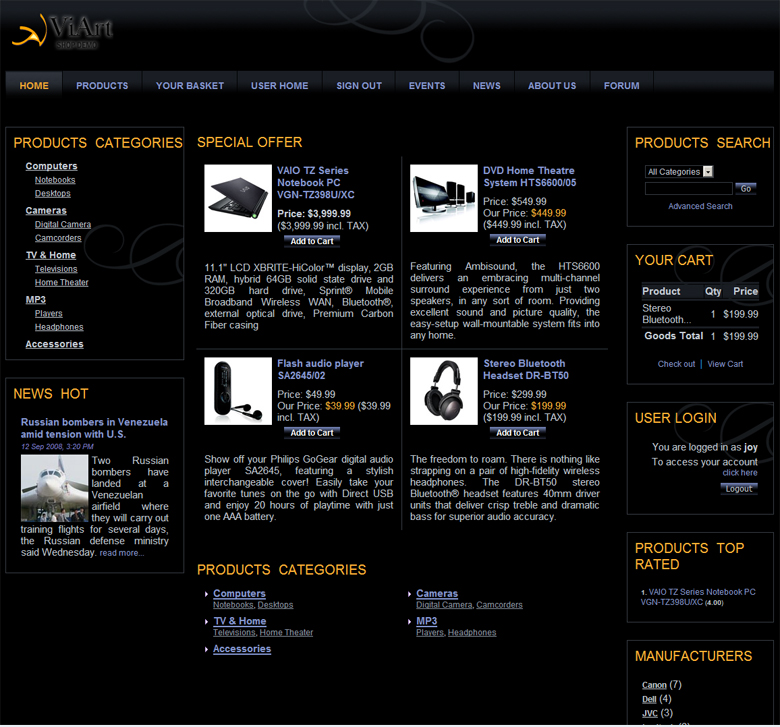780x727 pixels.
Task: Open Cameras in the sidebar categories
Action: pyautogui.click(x=46, y=210)
